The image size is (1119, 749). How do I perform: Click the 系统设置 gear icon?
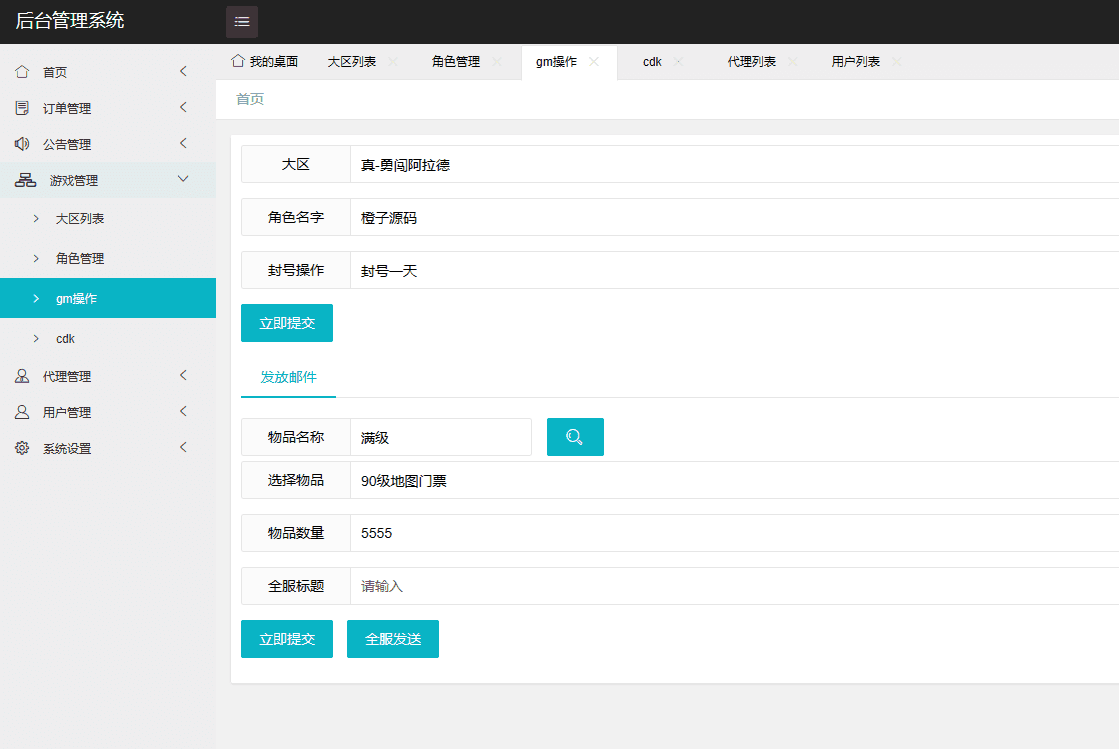tap(22, 448)
